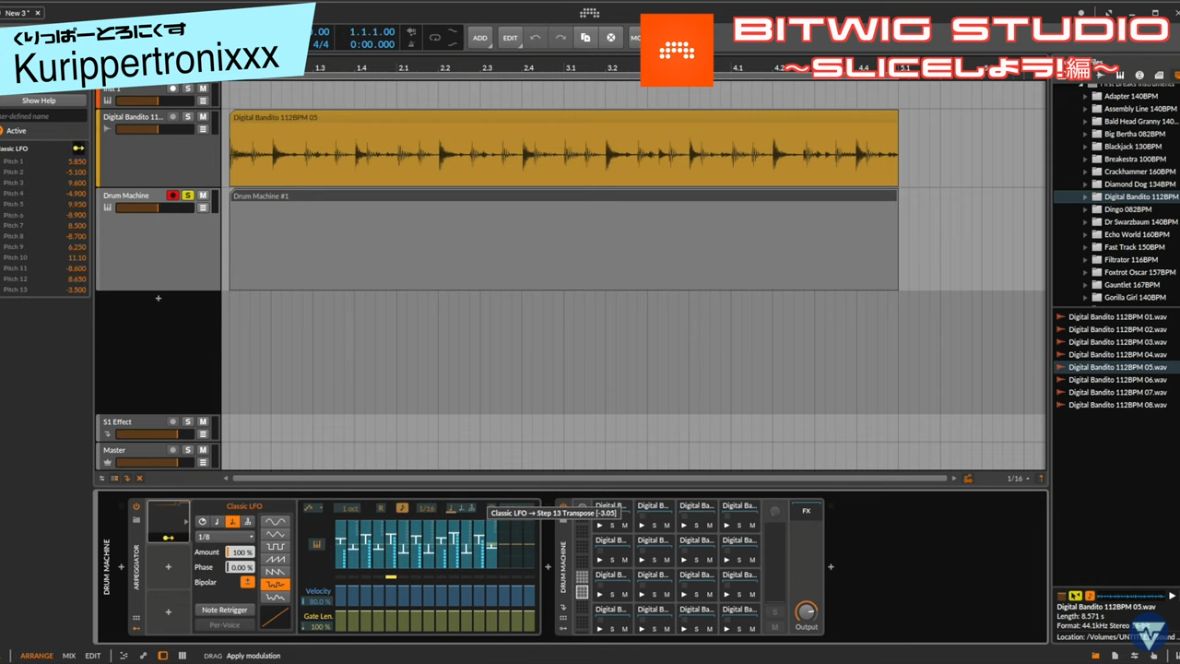Image resolution: width=1180 pixels, height=664 pixels.
Task: Solo the S1 Effect track
Action: 187,422
